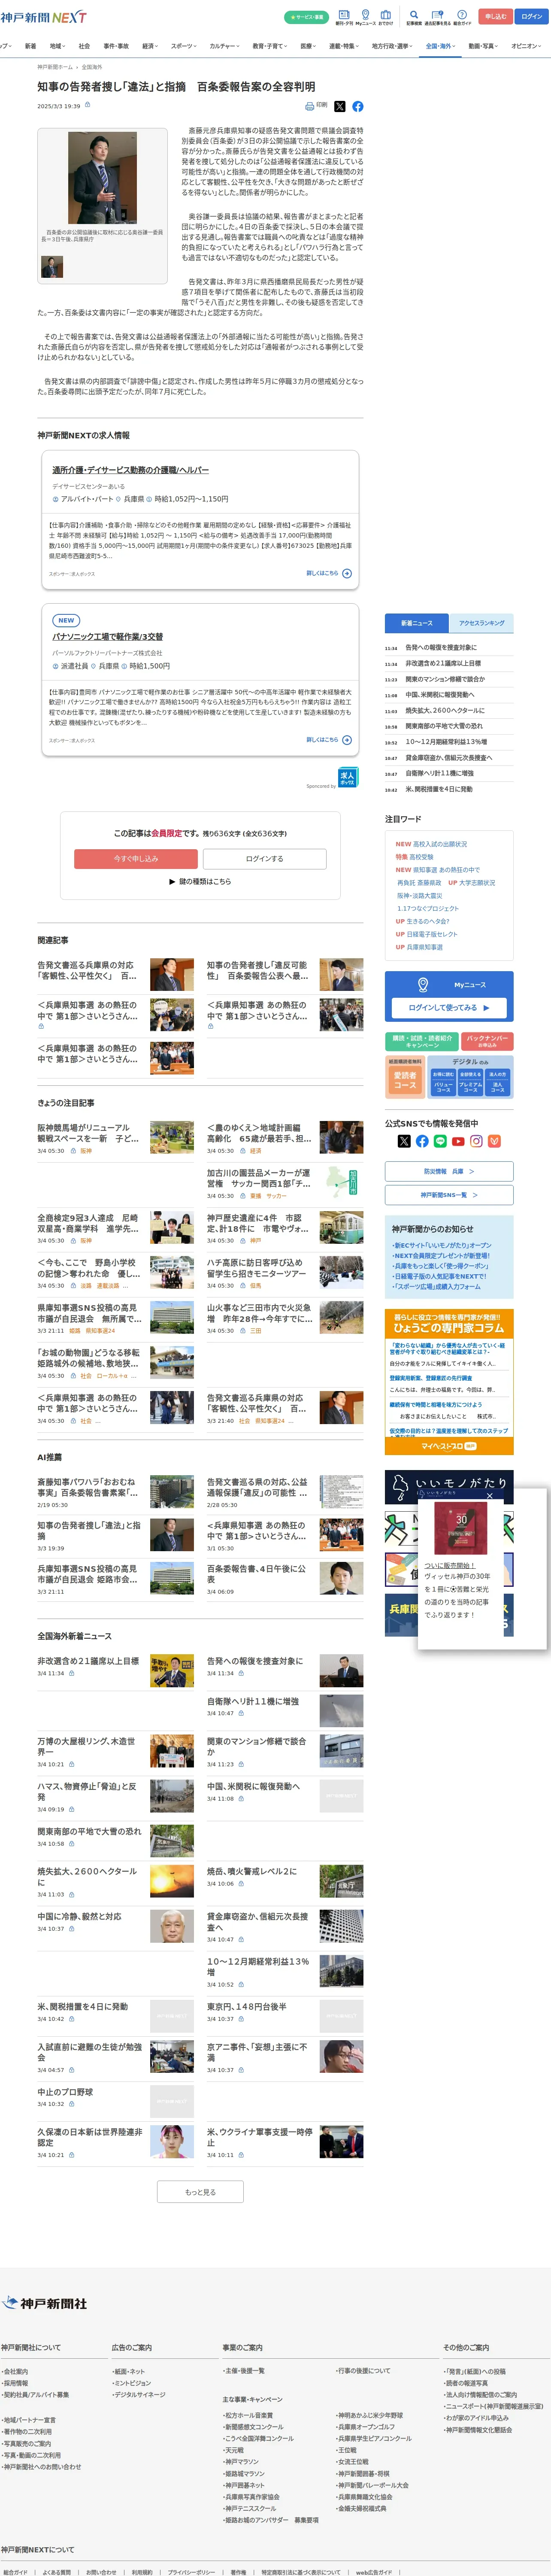
Task: Open 通所介護・デイサービス勤務 job title link
Action: [131, 470]
